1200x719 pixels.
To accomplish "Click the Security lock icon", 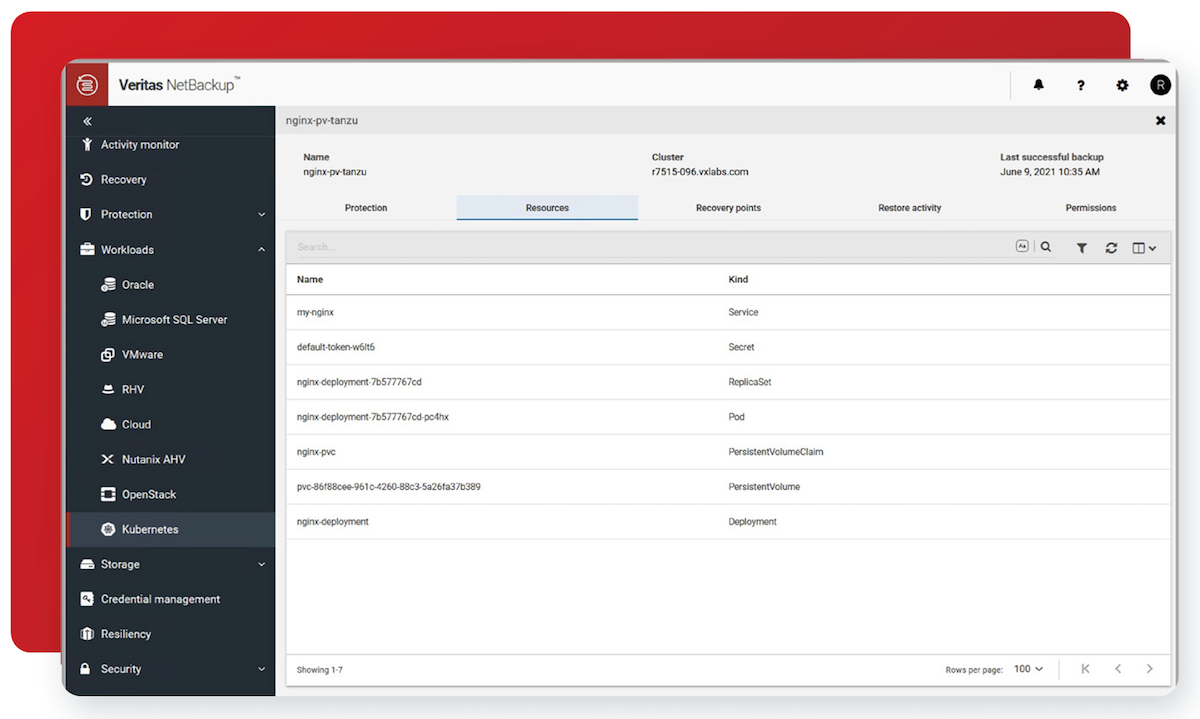I will (x=86, y=669).
